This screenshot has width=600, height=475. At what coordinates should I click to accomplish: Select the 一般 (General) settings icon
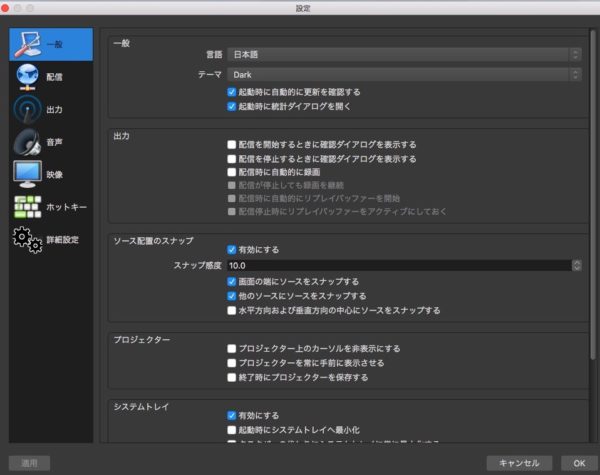click(27, 44)
